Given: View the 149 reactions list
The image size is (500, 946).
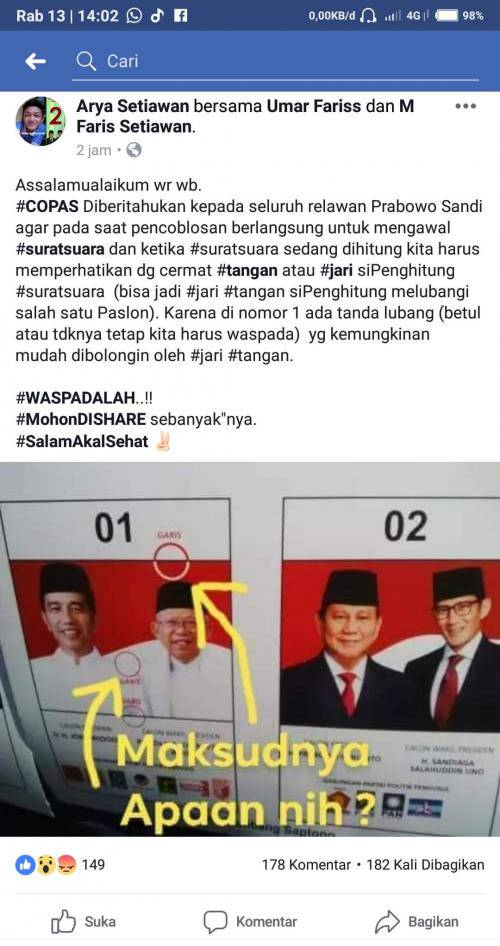Looking at the screenshot, I should [x=60, y=865].
